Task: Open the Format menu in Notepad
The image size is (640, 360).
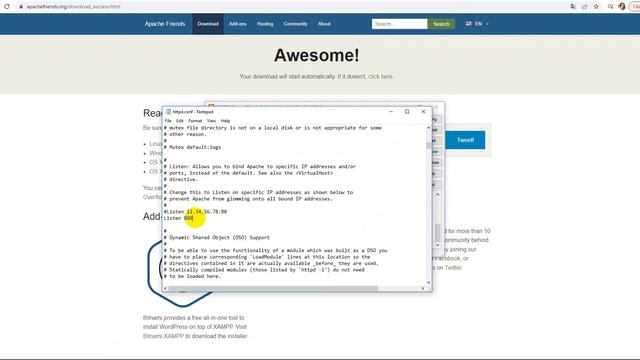Action: click(195, 121)
